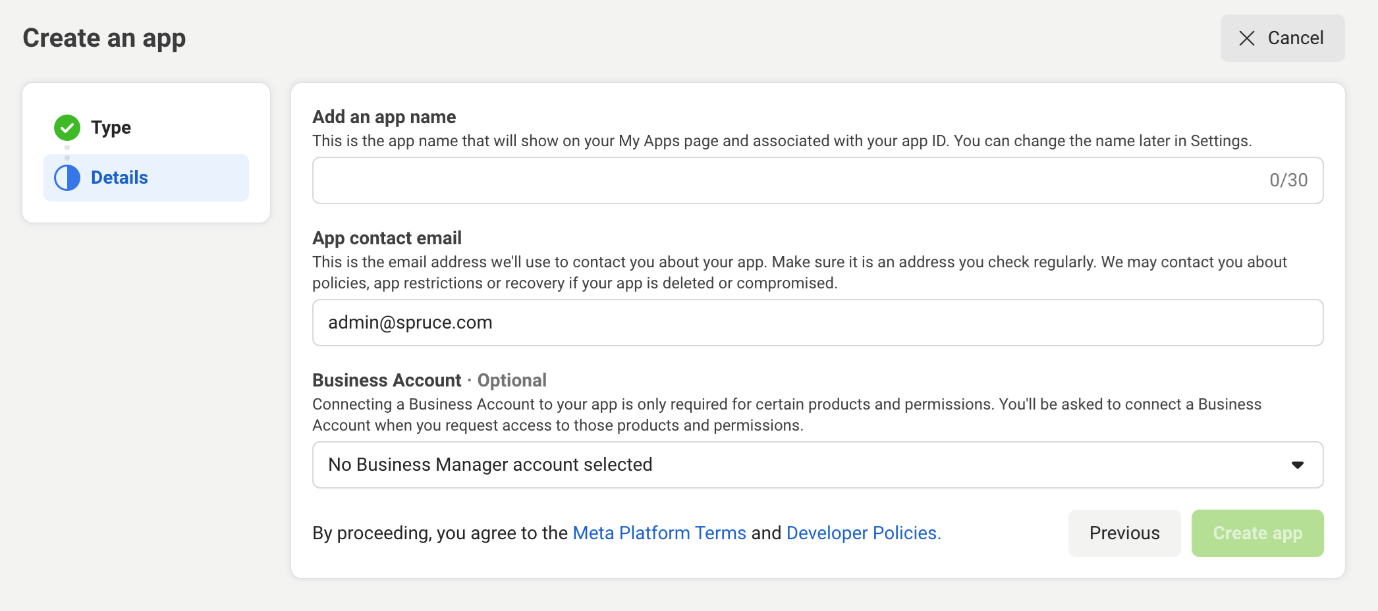
Task: Select the Details step in the sidebar
Action: (119, 178)
